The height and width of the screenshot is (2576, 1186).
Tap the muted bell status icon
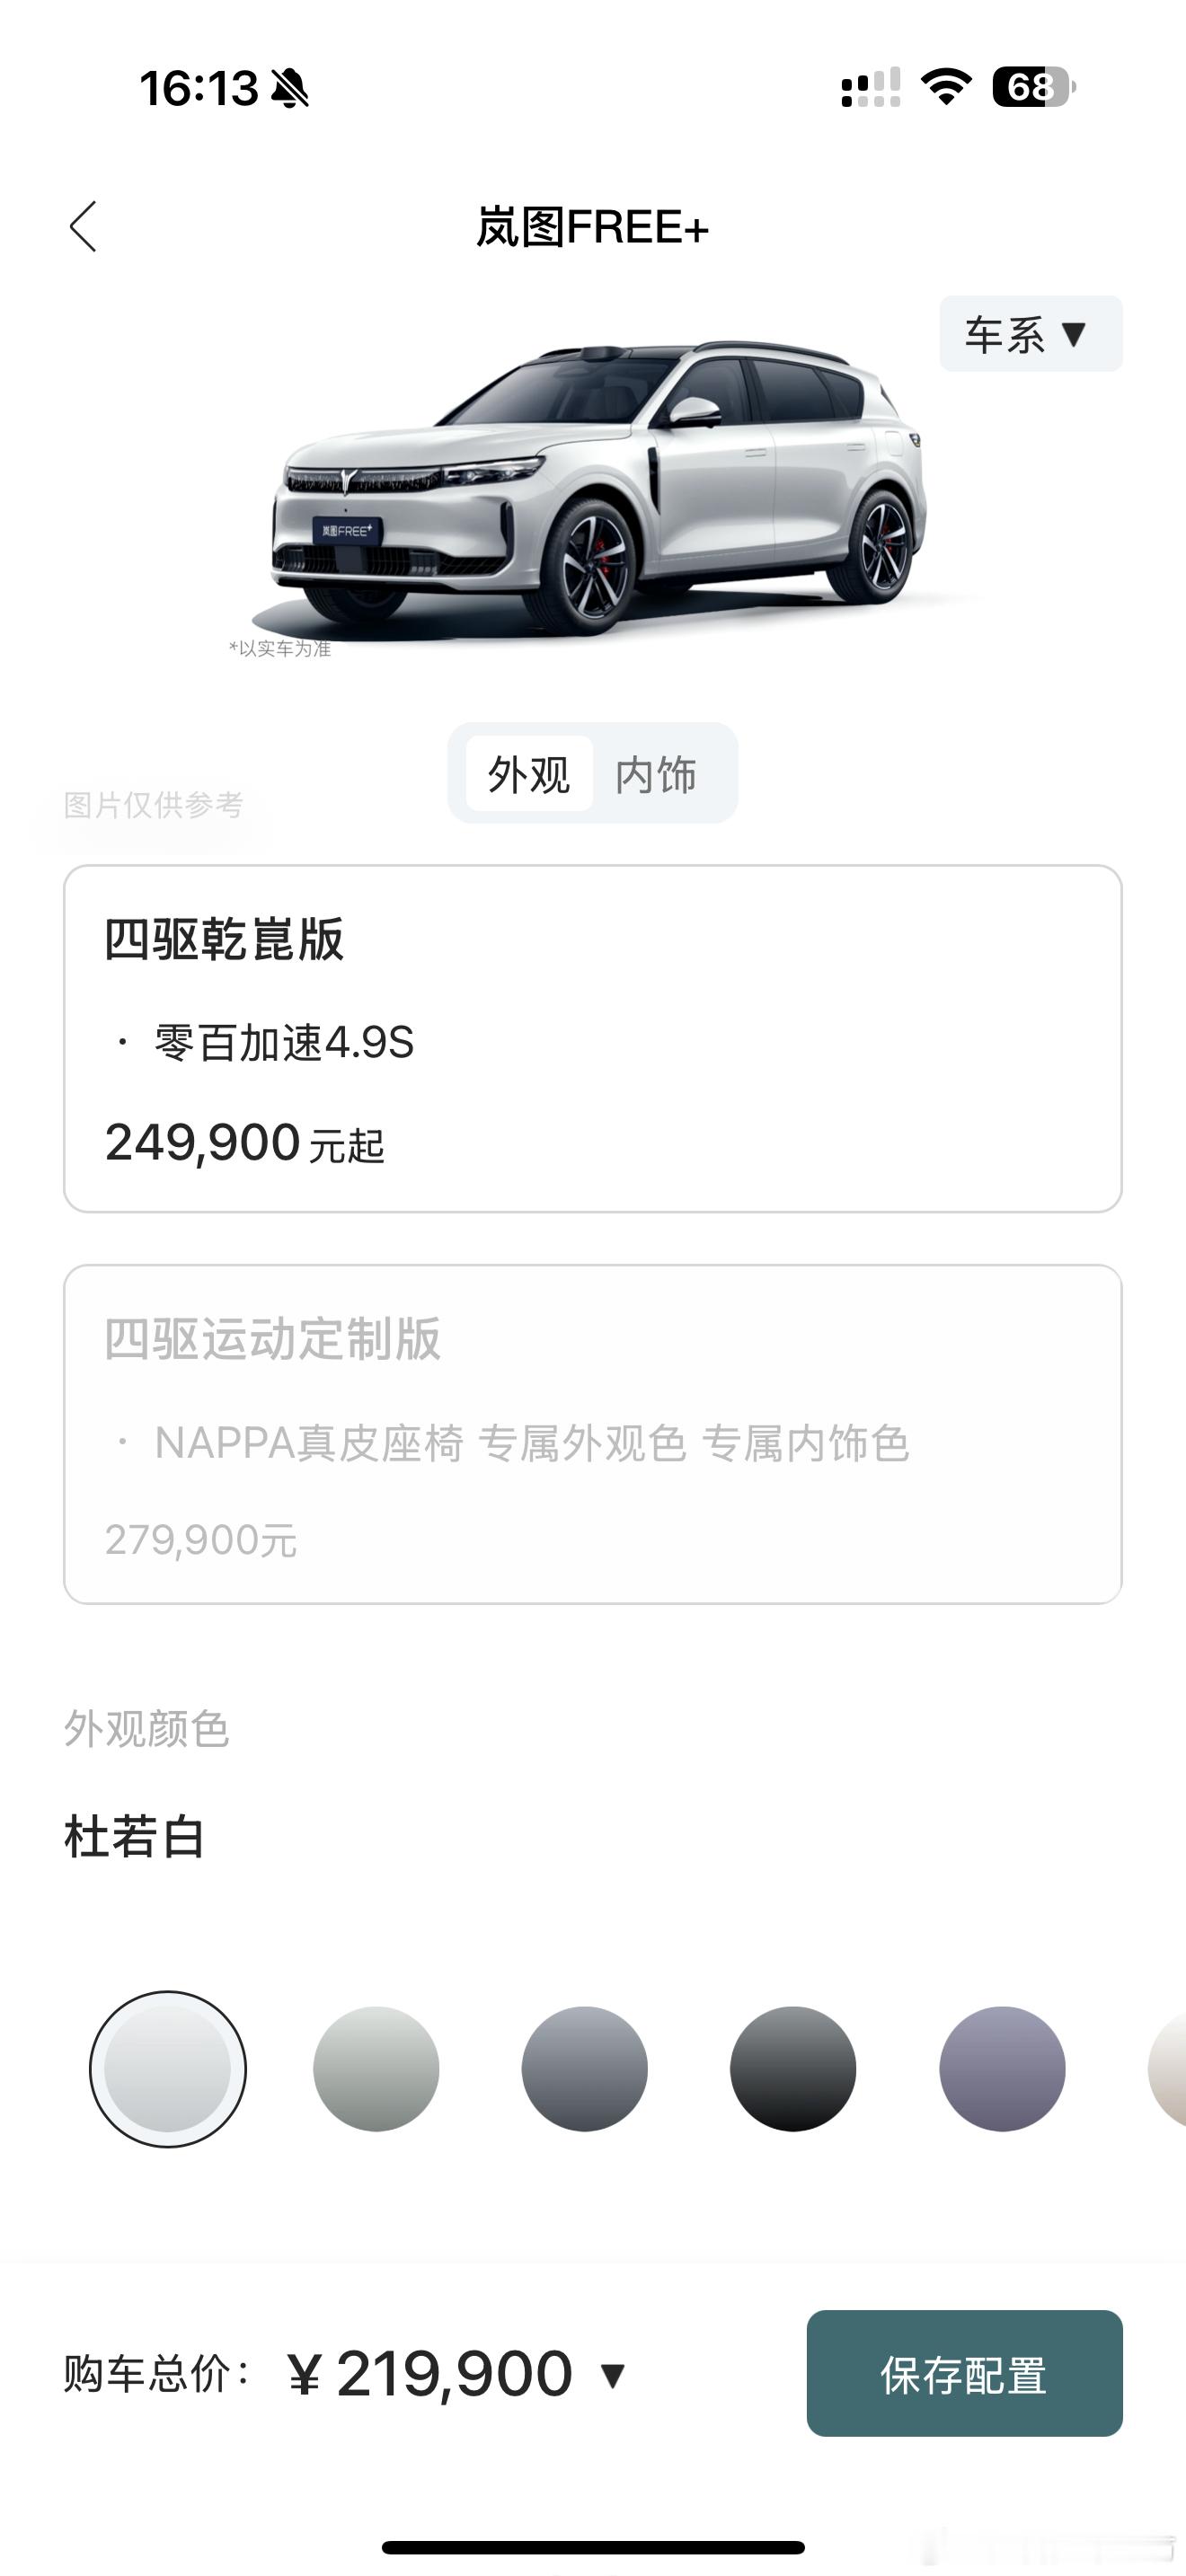[x=290, y=89]
